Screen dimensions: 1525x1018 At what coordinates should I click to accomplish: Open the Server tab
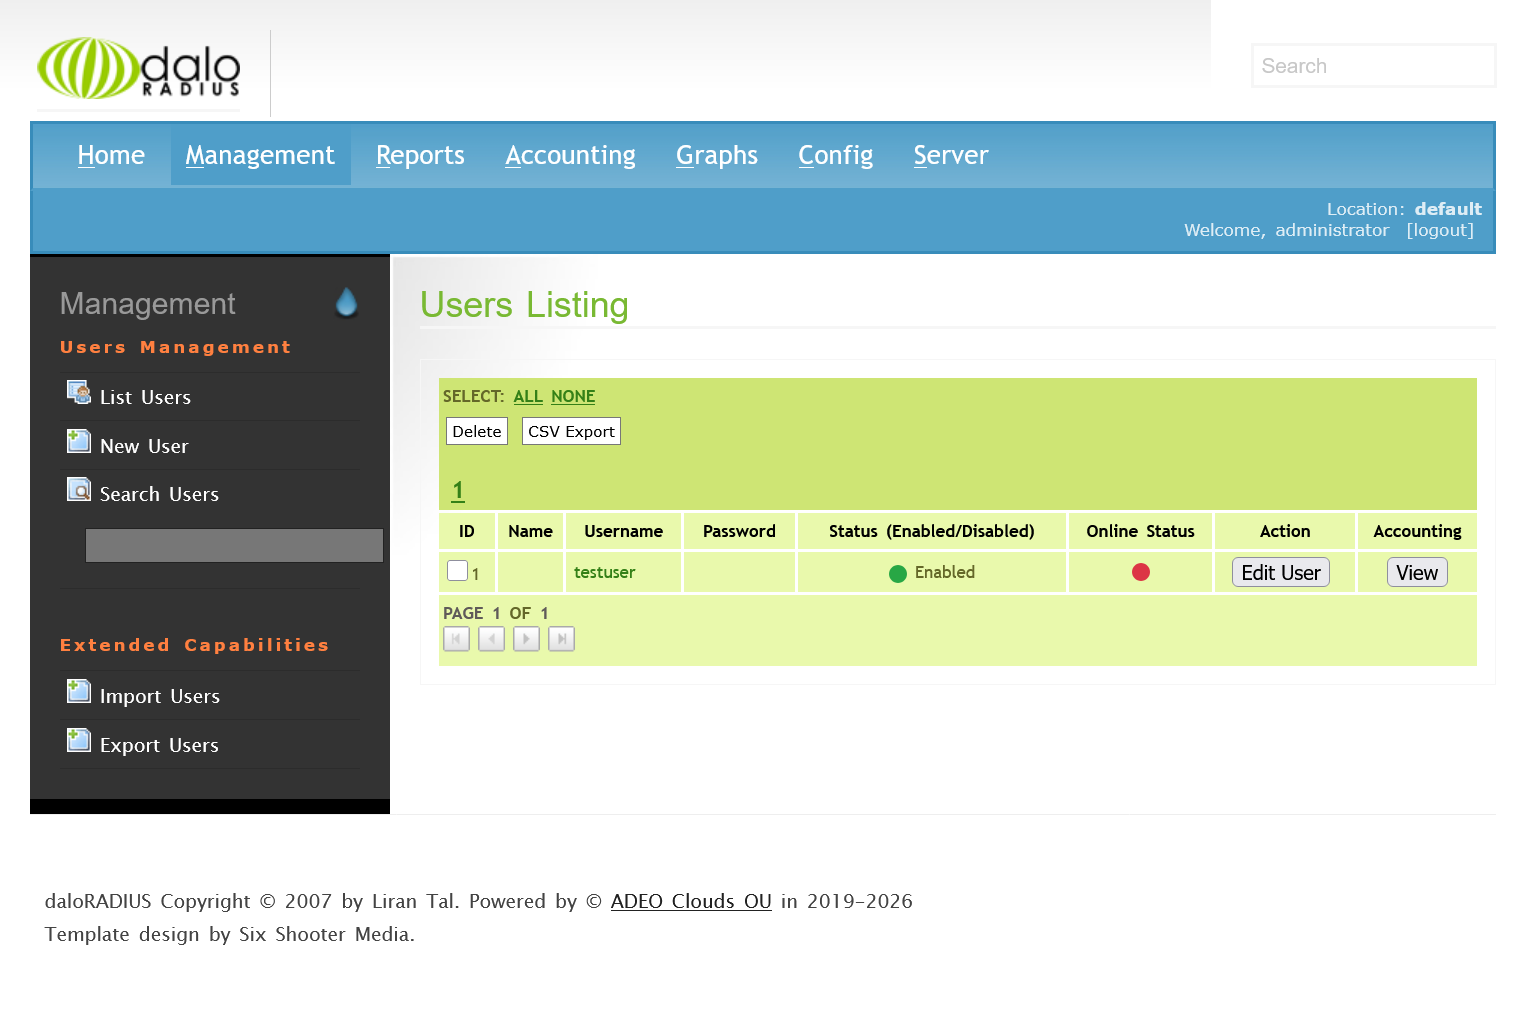pyautogui.click(x=951, y=155)
